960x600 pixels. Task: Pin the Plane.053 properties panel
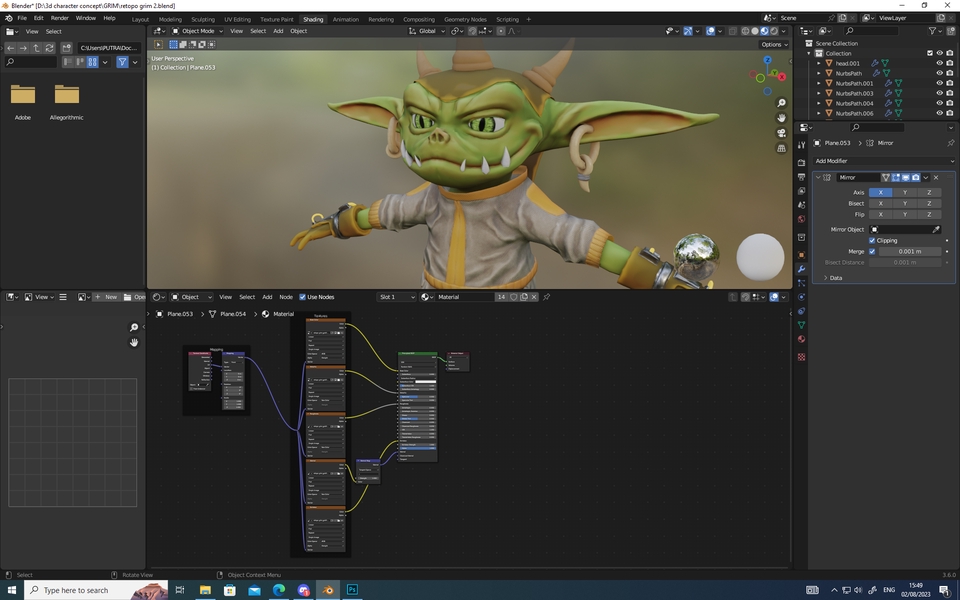coord(950,143)
